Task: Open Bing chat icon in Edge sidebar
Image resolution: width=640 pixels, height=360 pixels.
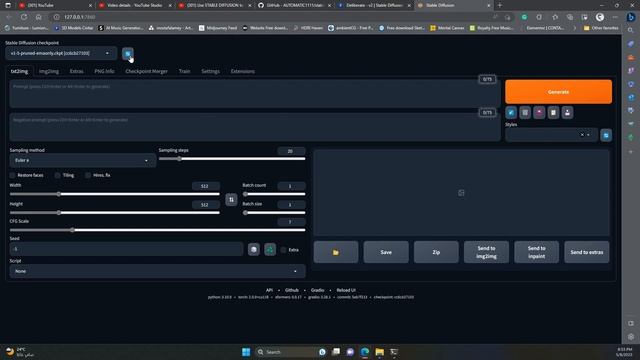Action: click(x=631, y=17)
